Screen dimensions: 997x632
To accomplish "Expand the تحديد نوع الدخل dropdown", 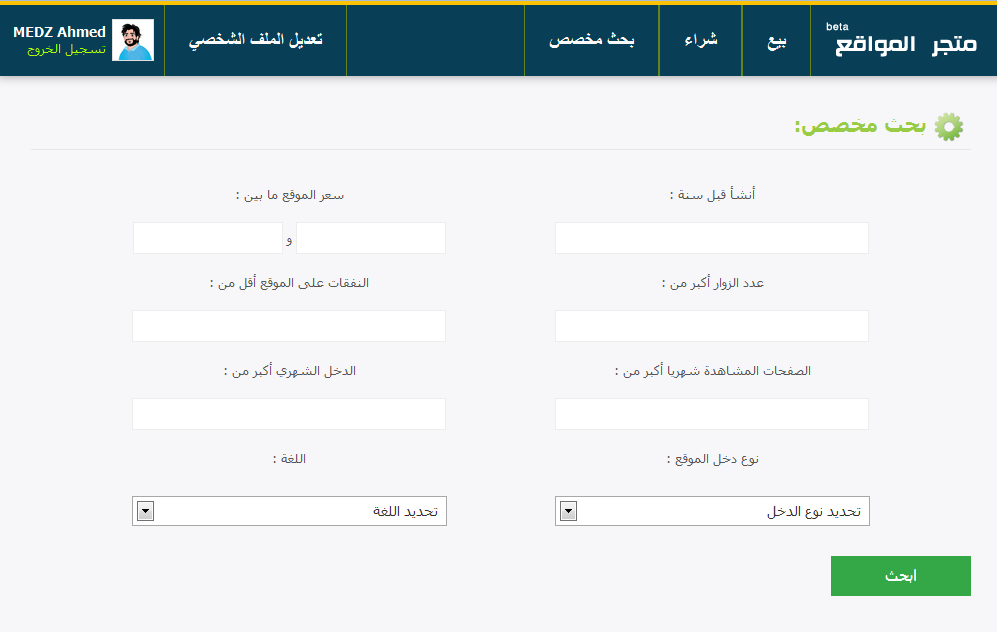I will point(712,511).
